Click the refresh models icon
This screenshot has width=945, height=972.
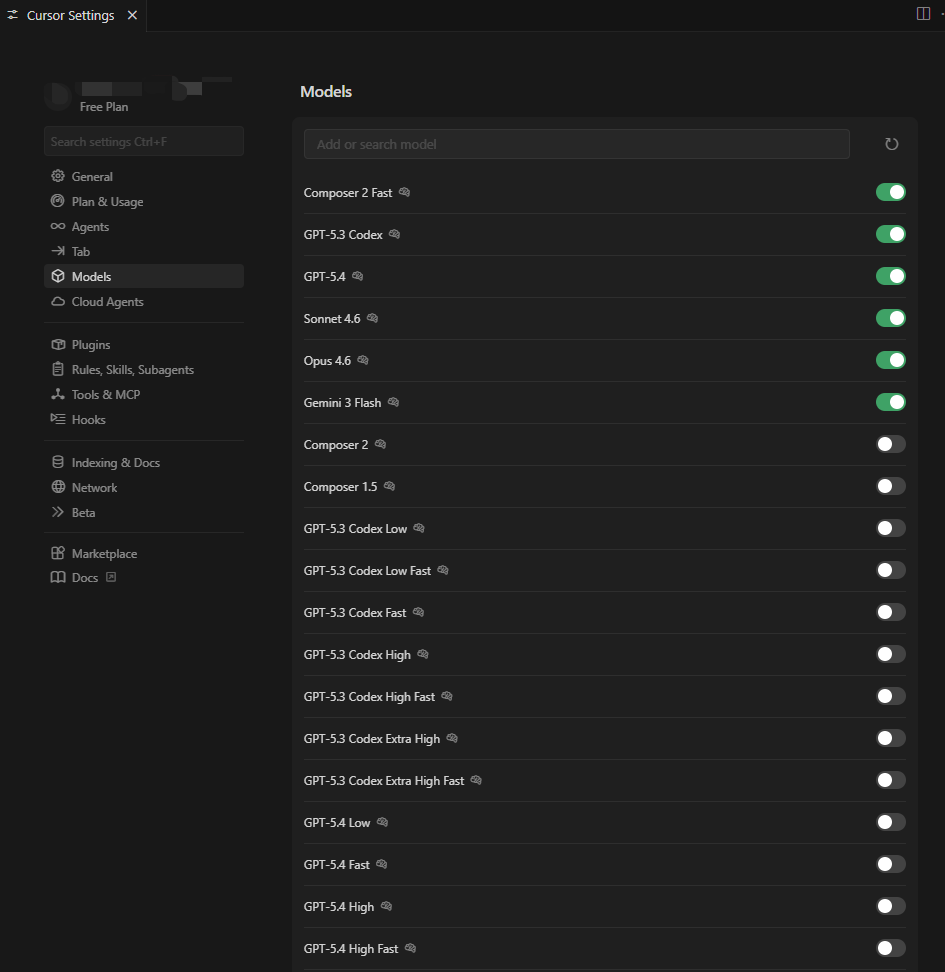coord(891,144)
